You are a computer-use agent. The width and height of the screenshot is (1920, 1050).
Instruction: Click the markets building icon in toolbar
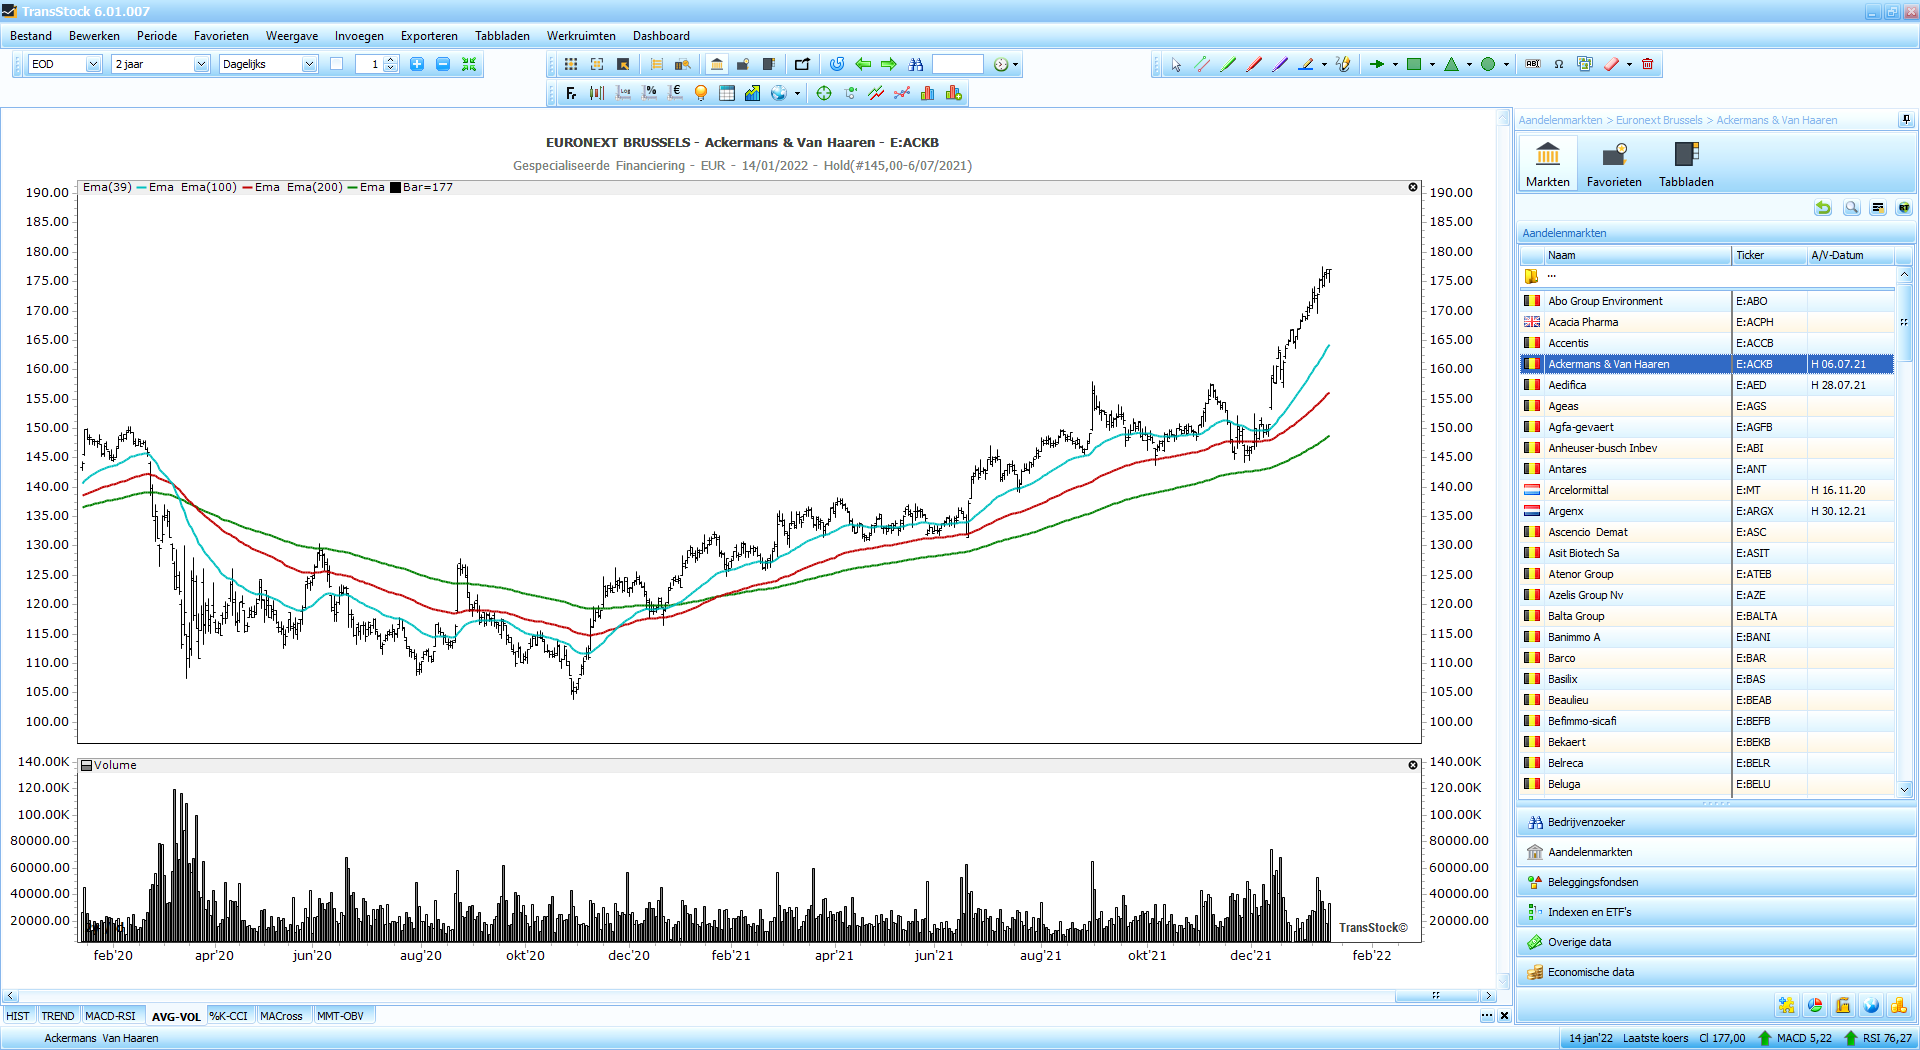[x=717, y=64]
